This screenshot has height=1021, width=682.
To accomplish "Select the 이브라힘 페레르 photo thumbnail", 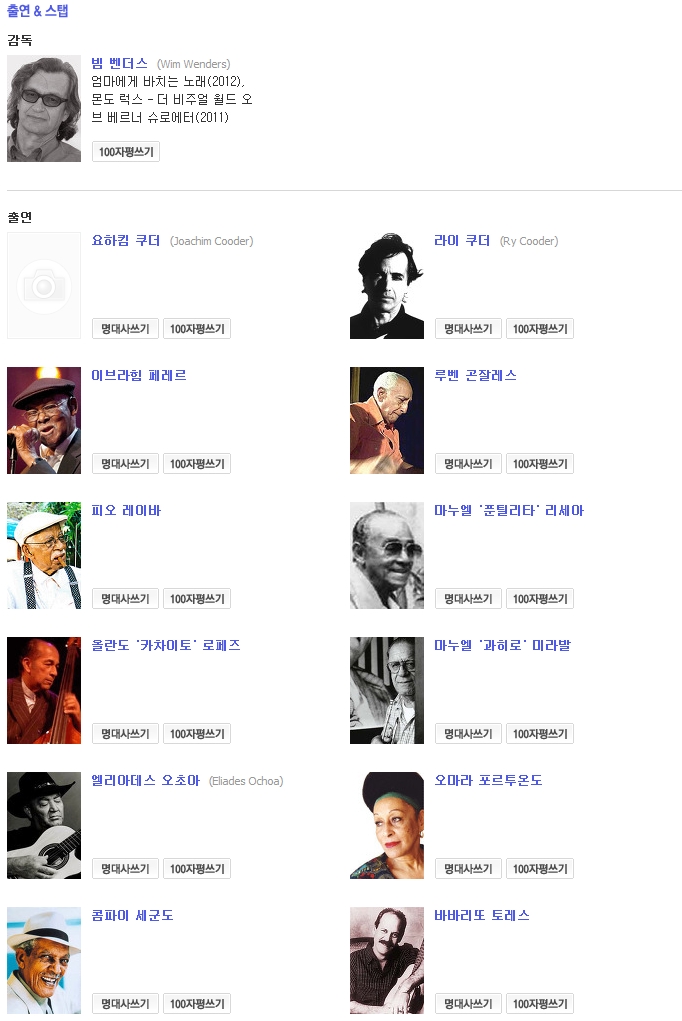I will [44, 420].
